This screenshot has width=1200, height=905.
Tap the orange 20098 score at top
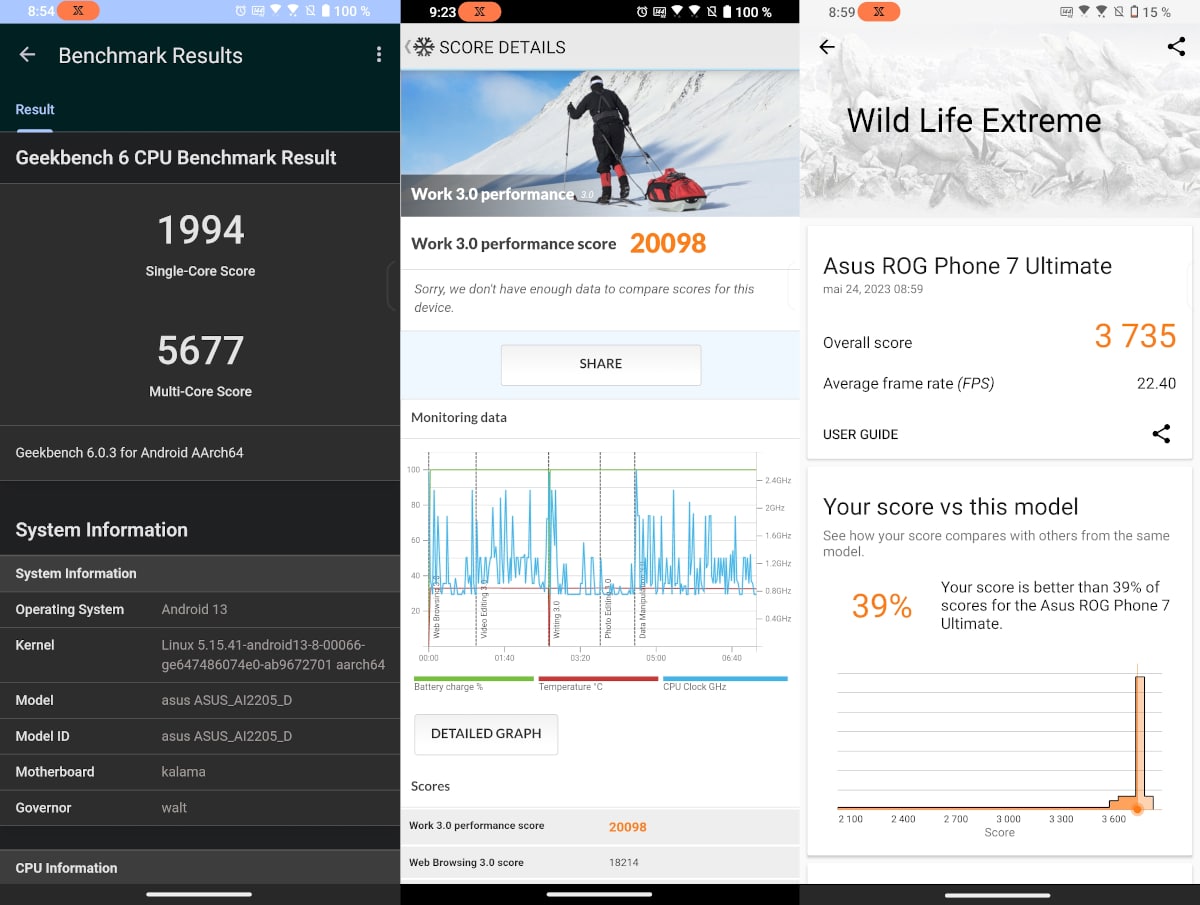click(x=668, y=243)
